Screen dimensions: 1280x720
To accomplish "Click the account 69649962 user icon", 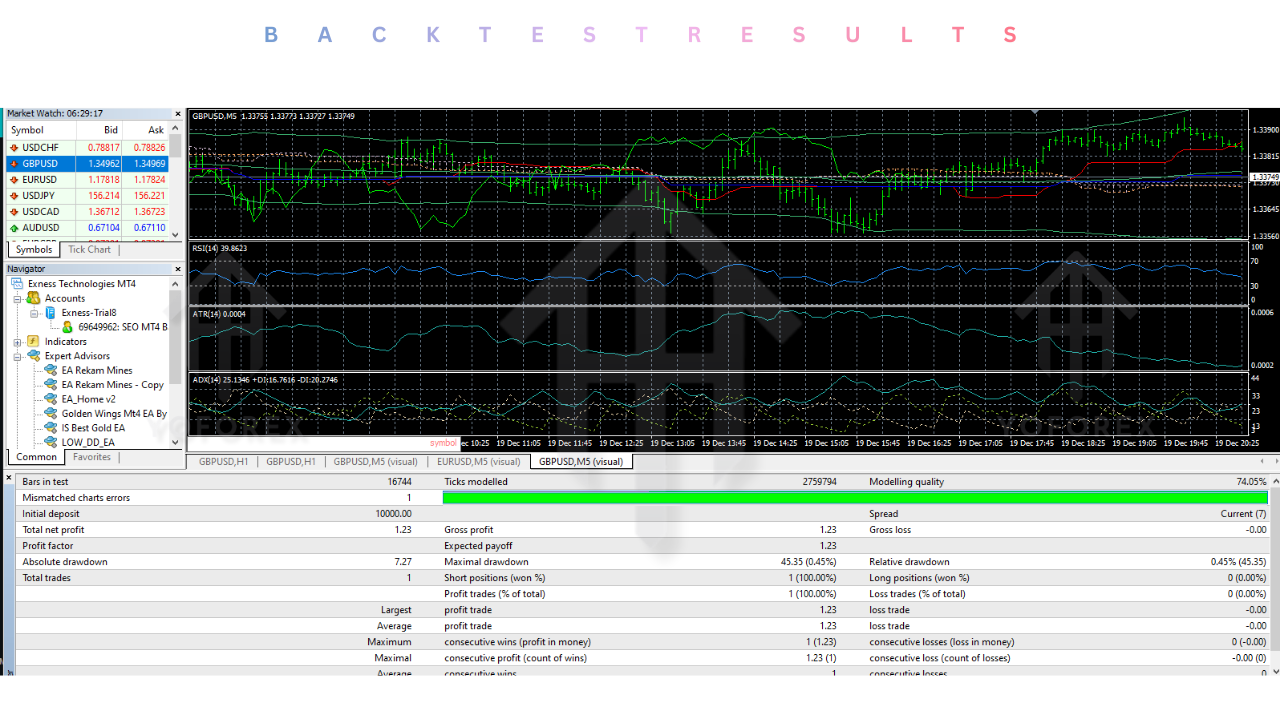I will (68, 327).
